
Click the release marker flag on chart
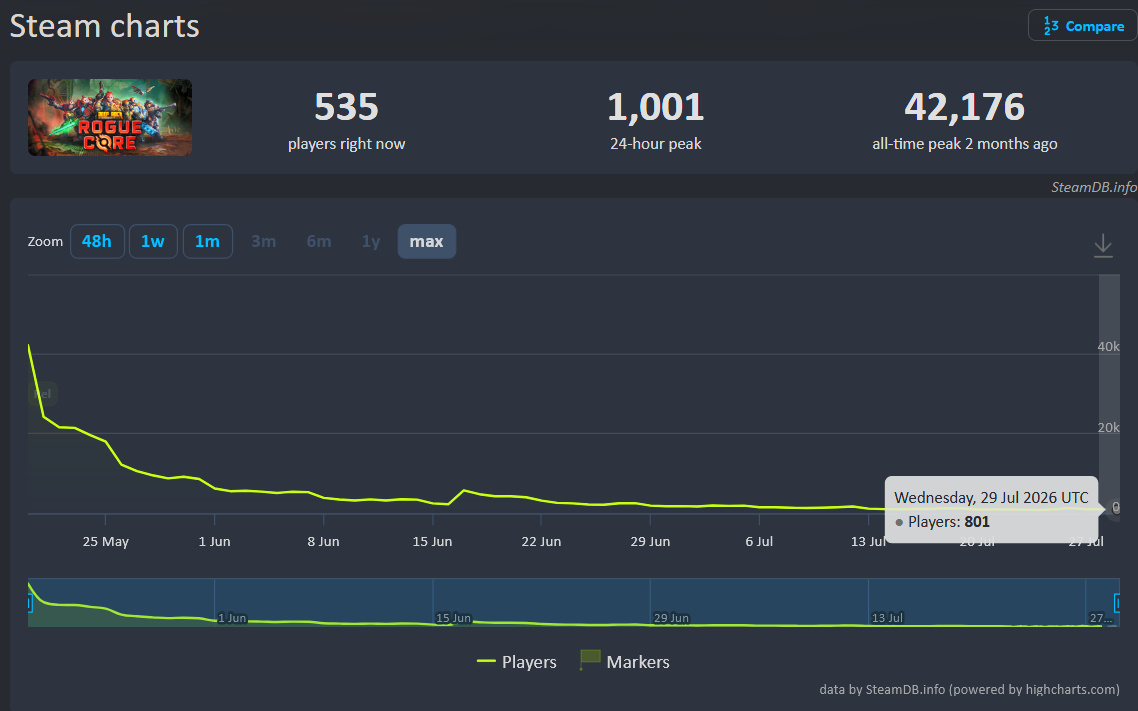point(42,394)
